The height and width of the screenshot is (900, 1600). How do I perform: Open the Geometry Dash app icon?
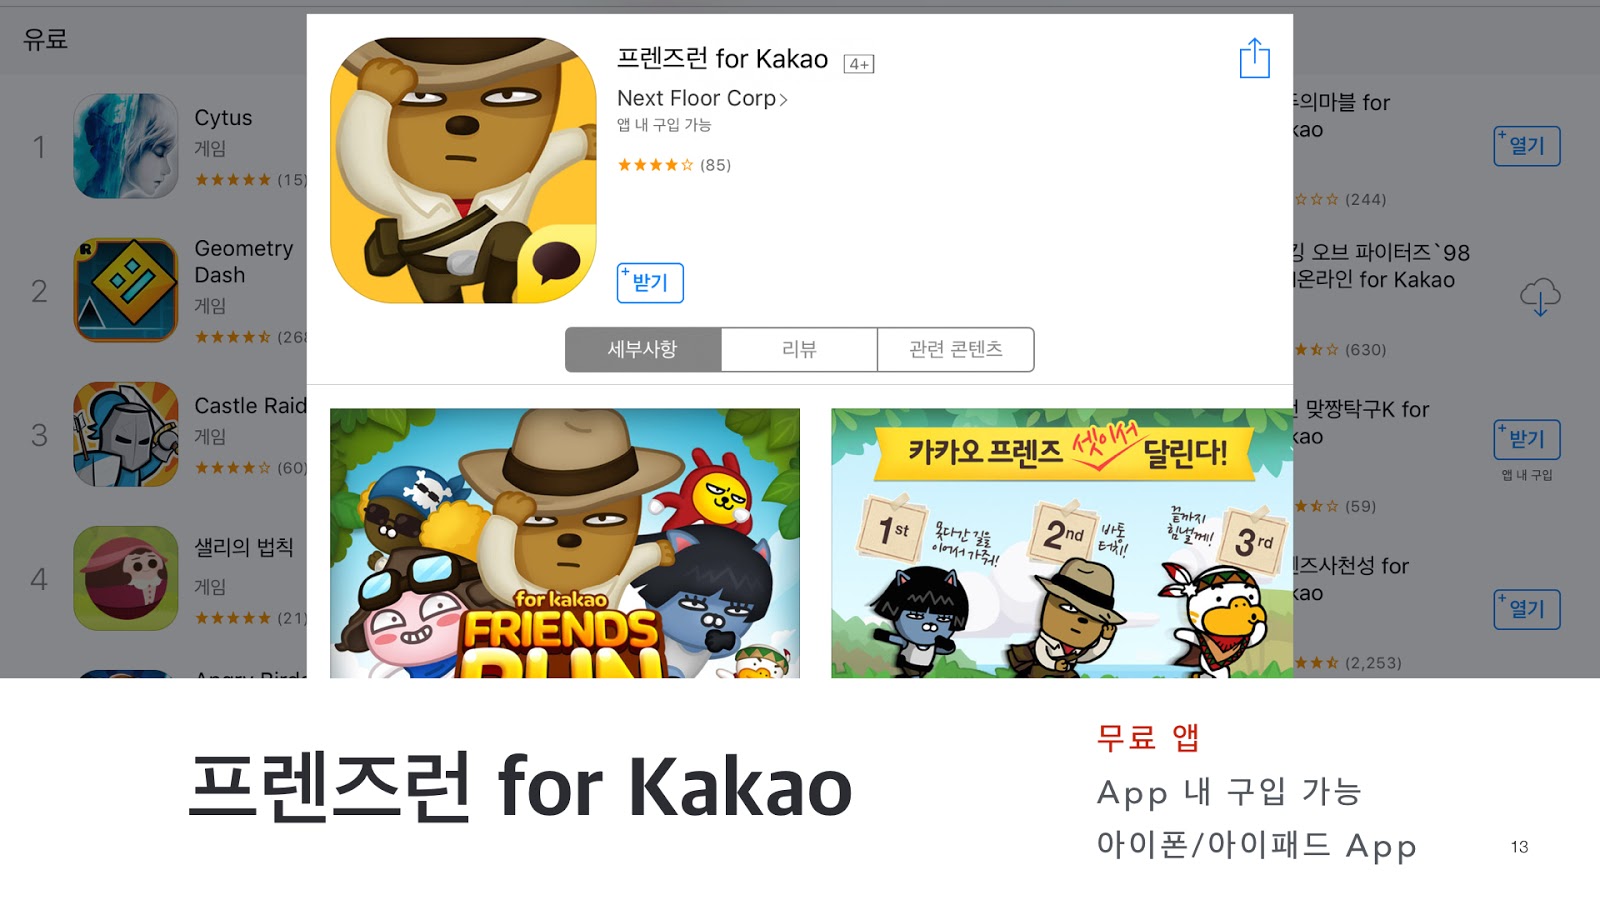pos(126,290)
